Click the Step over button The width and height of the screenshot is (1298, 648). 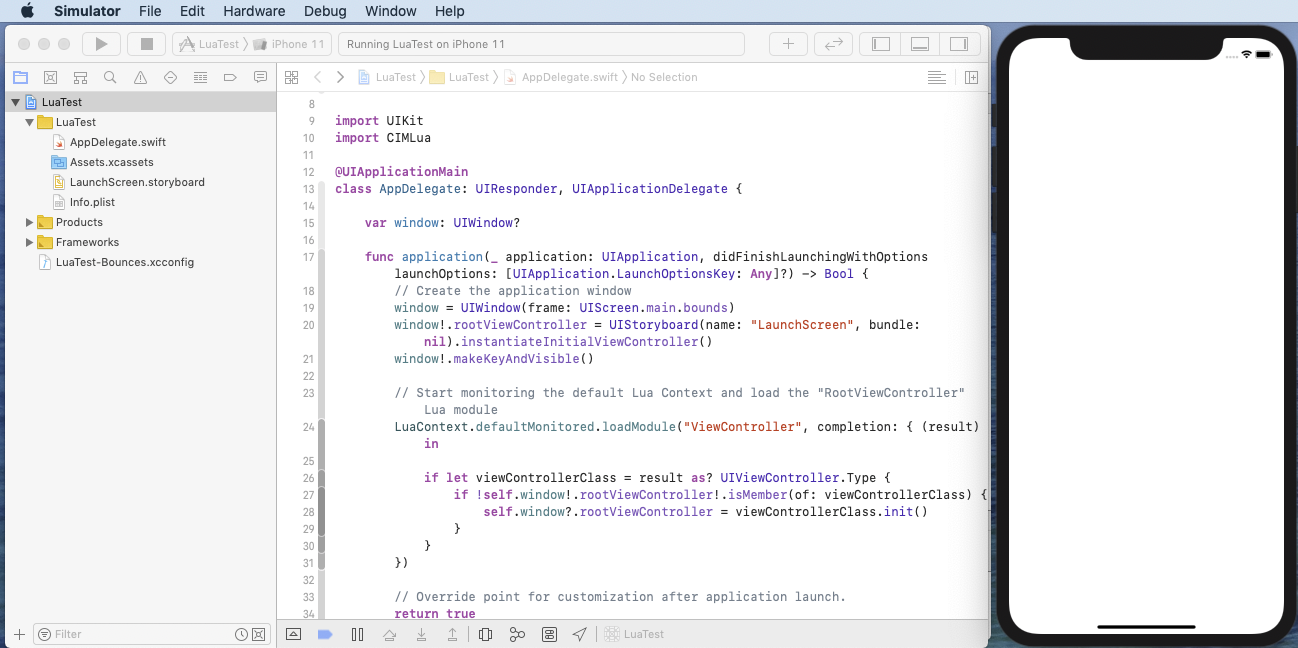pyautogui.click(x=389, y=634)
